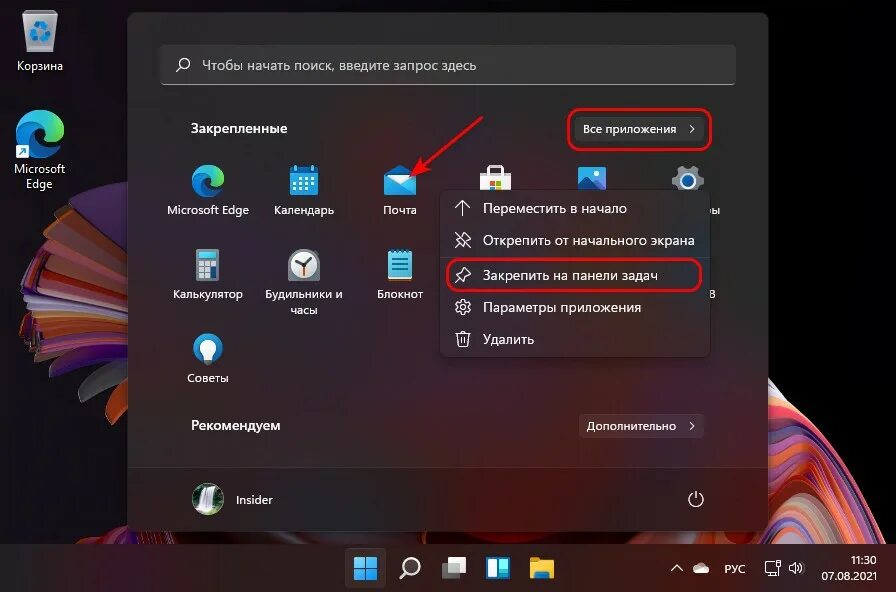
Task: Open the Блокнот notepad app
Action: [399, 274]
